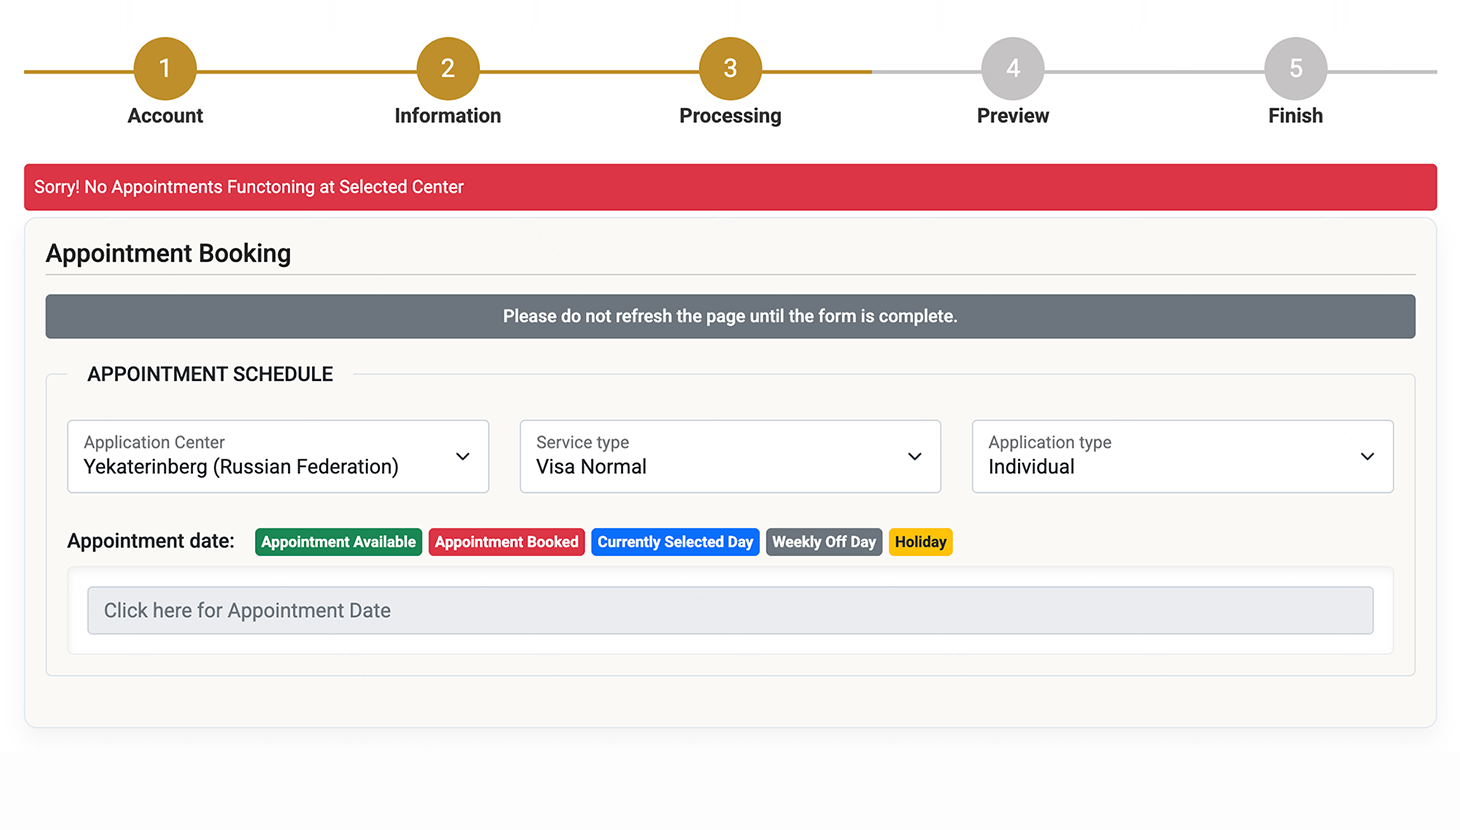Click step 4 Preview circle
Image resolution: width=1460 pixels, height=830 pixels.
point(1013,69)
